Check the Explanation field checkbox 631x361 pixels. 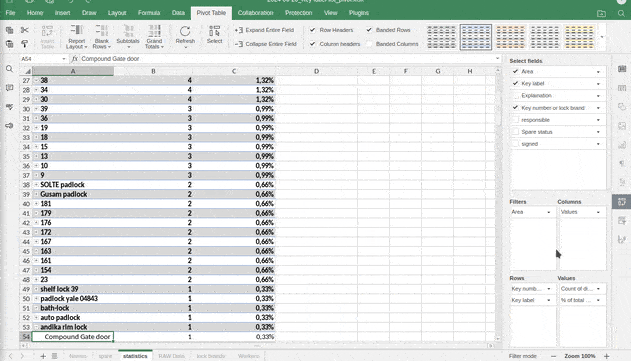pyautogui.click(x=515, y=95)
